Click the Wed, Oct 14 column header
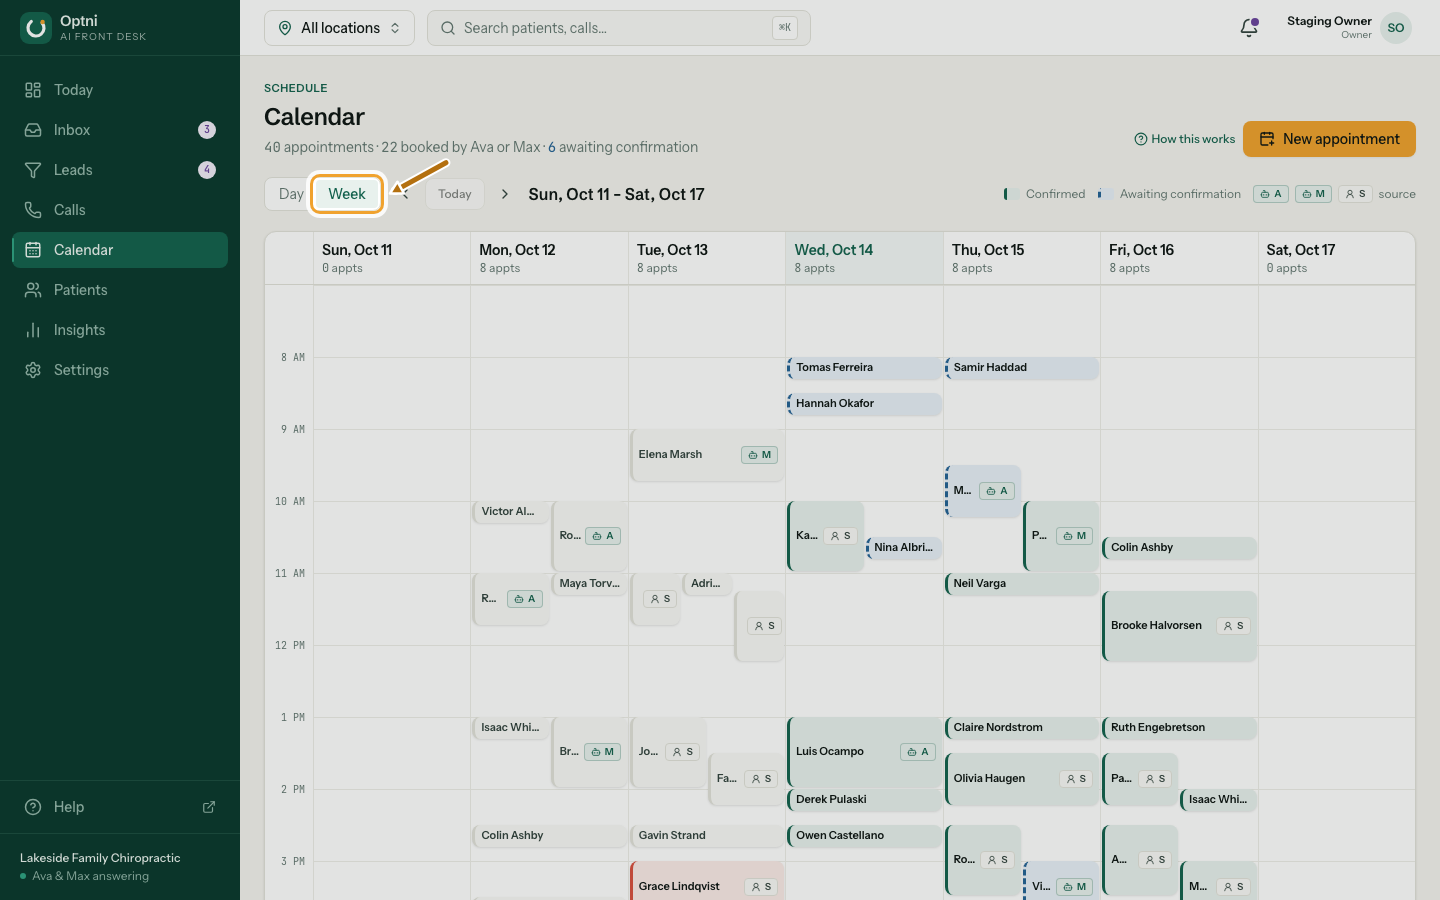 point(864,258)
